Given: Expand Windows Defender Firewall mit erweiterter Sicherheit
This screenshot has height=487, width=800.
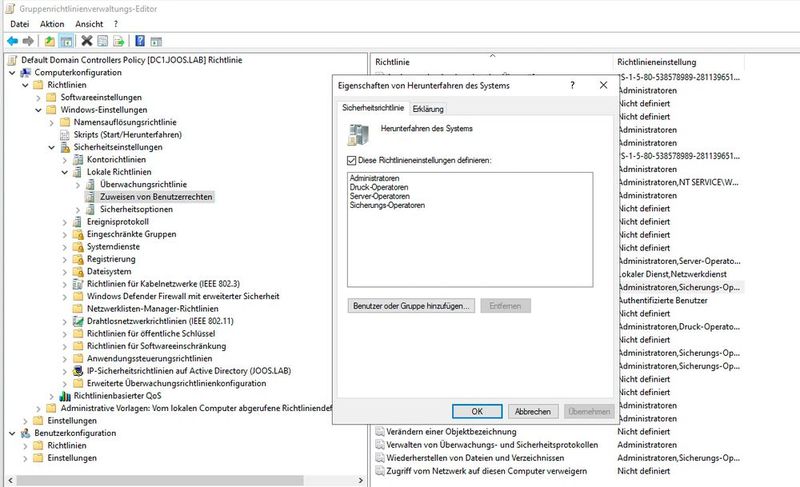Looking at the screenshot, I should 65,296.
